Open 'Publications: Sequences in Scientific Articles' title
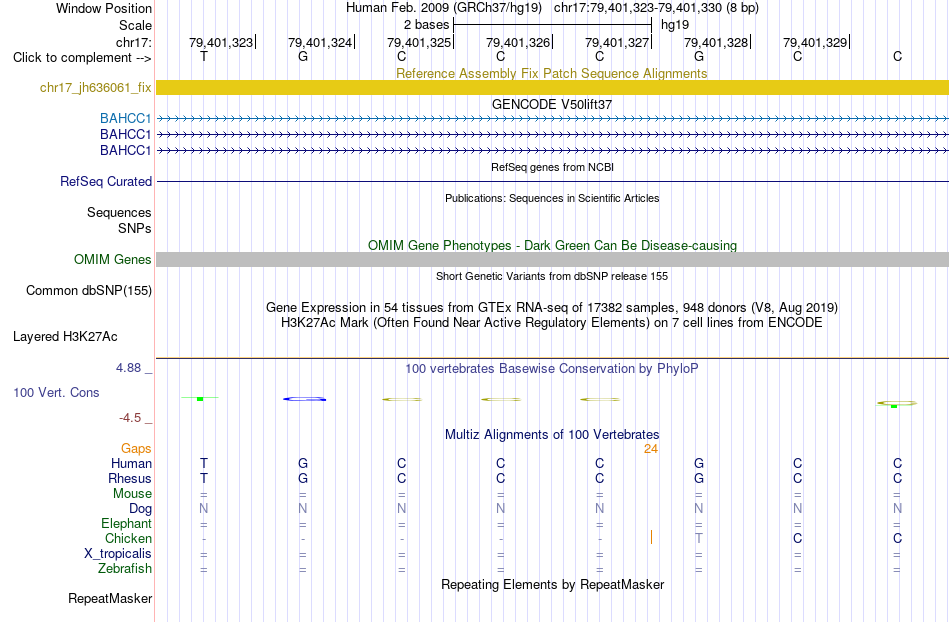 pos(552,198)
